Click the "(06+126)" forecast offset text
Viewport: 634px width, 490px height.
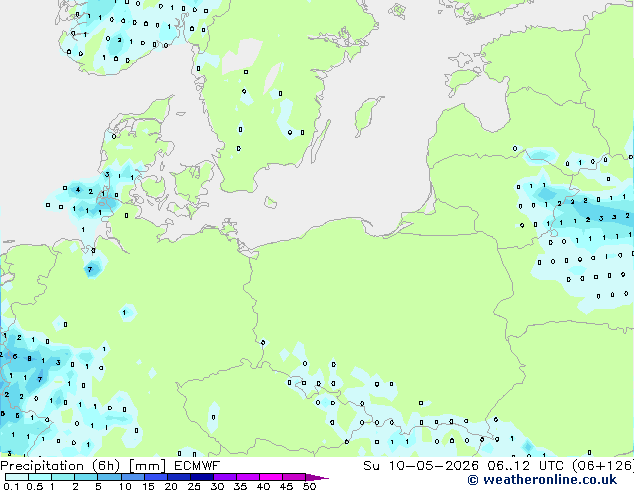point(602,466)
